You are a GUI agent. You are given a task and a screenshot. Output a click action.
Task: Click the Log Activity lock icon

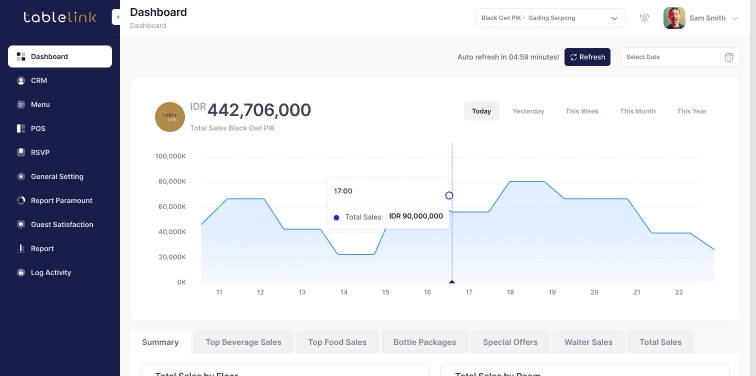(x=21, y=273)
